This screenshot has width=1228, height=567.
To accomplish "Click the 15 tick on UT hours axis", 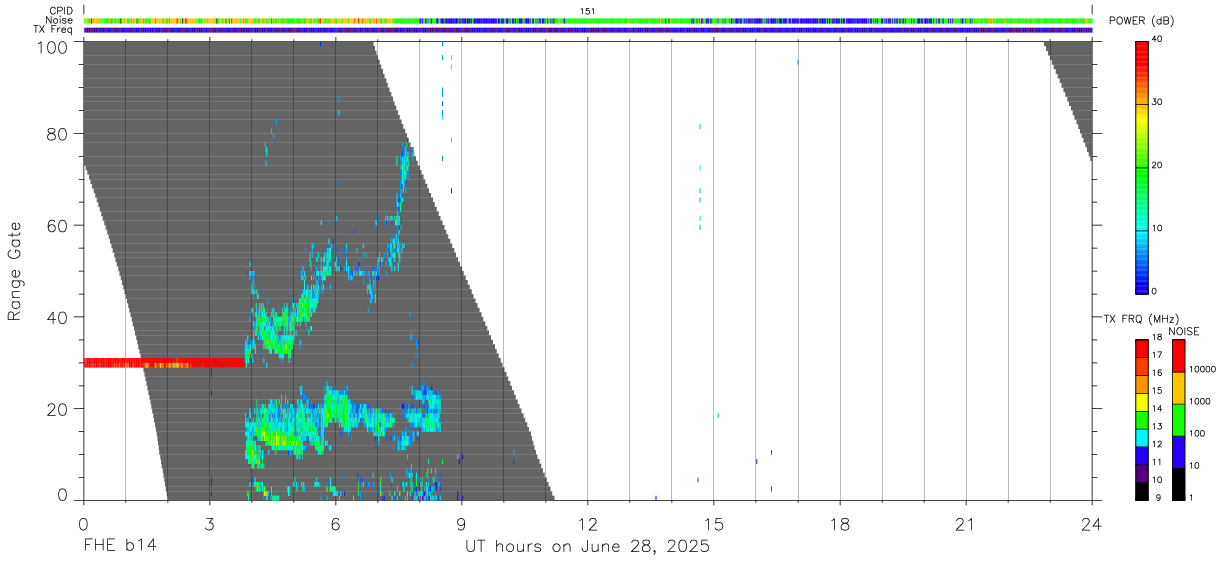I will (713, 524).
